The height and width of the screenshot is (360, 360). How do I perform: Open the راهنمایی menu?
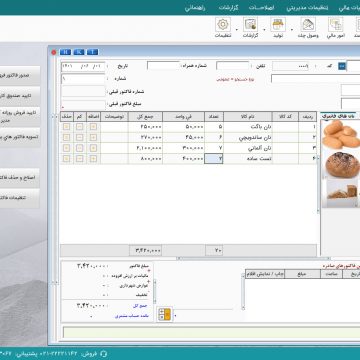(x=195, y=8)
